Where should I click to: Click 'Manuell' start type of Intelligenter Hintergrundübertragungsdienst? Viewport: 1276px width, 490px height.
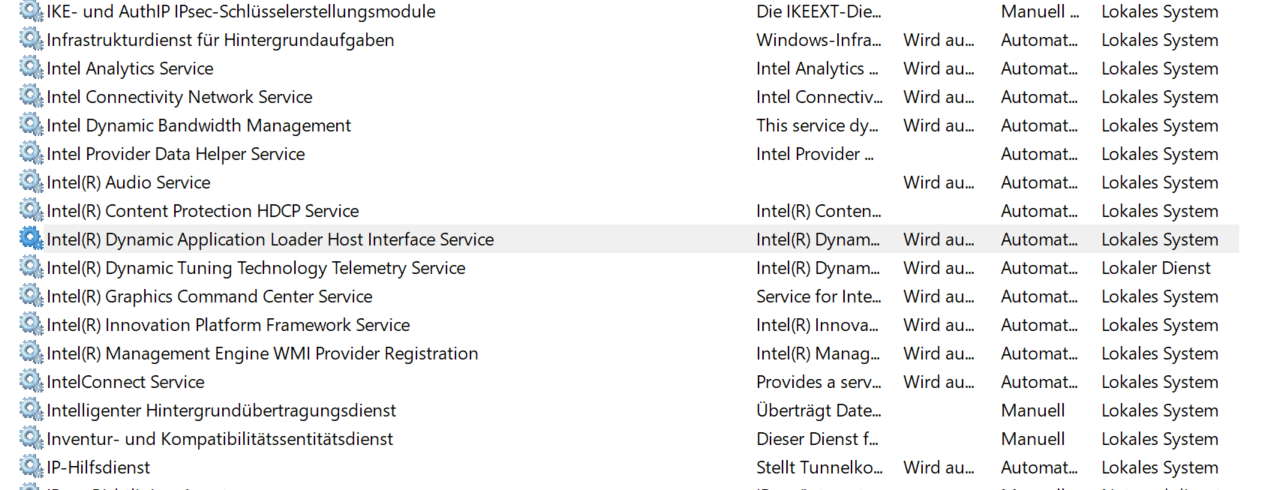pos(1032,411)
